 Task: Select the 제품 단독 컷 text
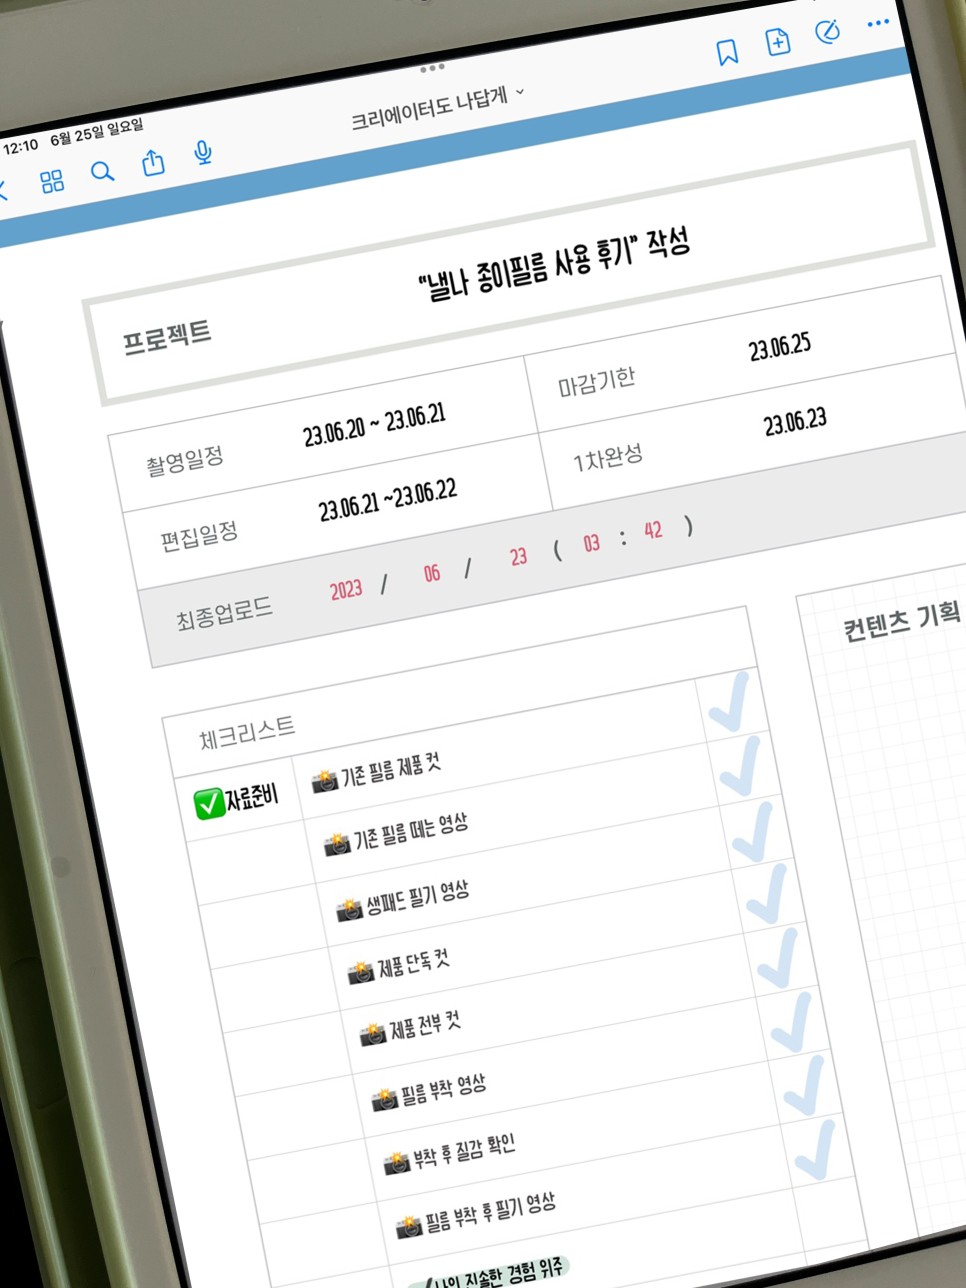point(413,965)
